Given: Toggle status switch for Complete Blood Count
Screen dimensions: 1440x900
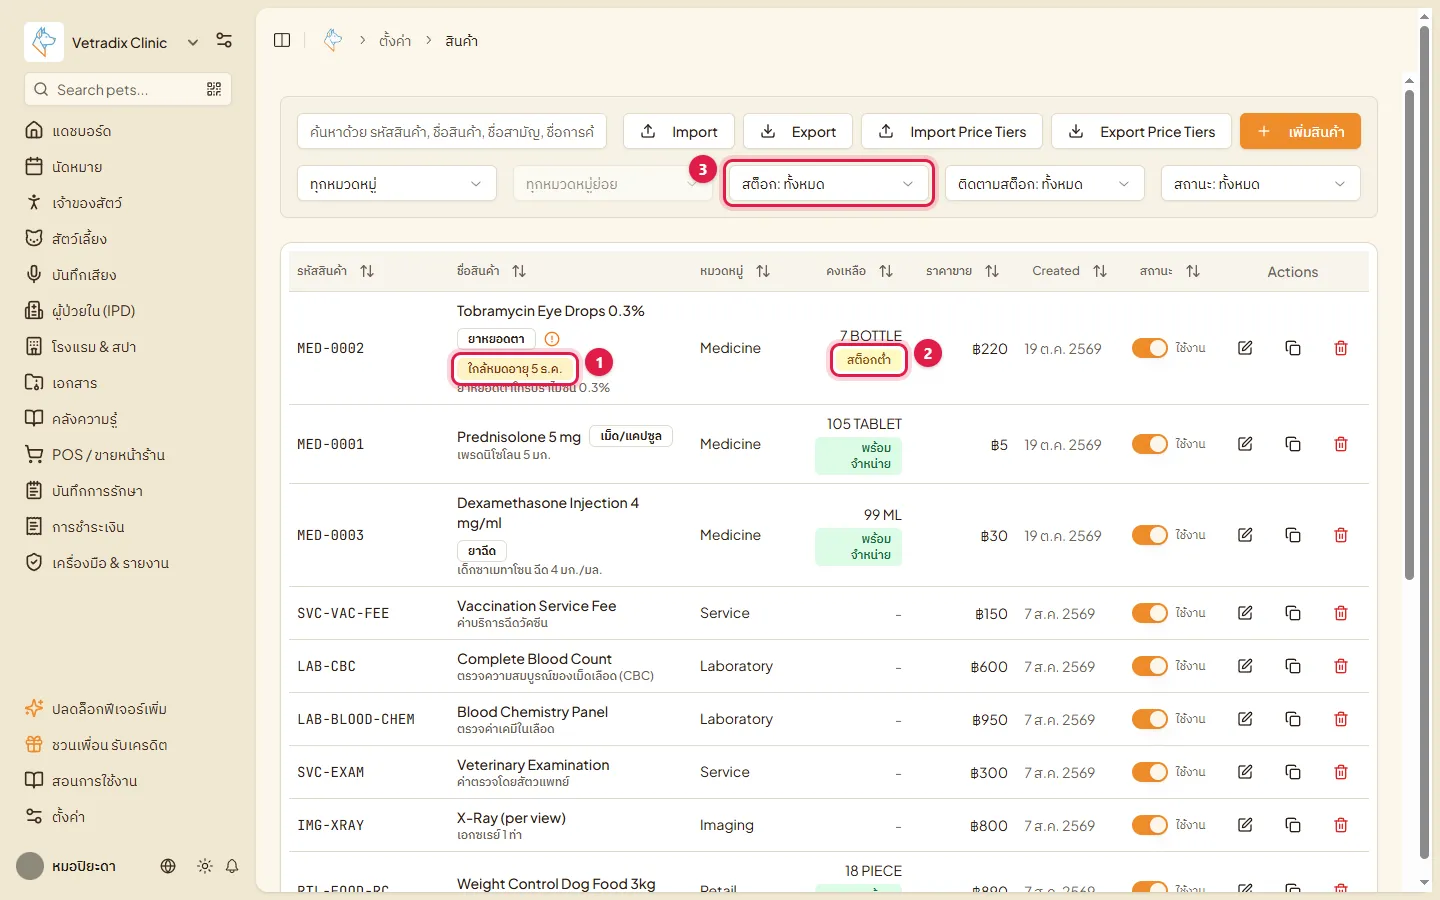Looking at the screenshot, I should coord(1149,666).
